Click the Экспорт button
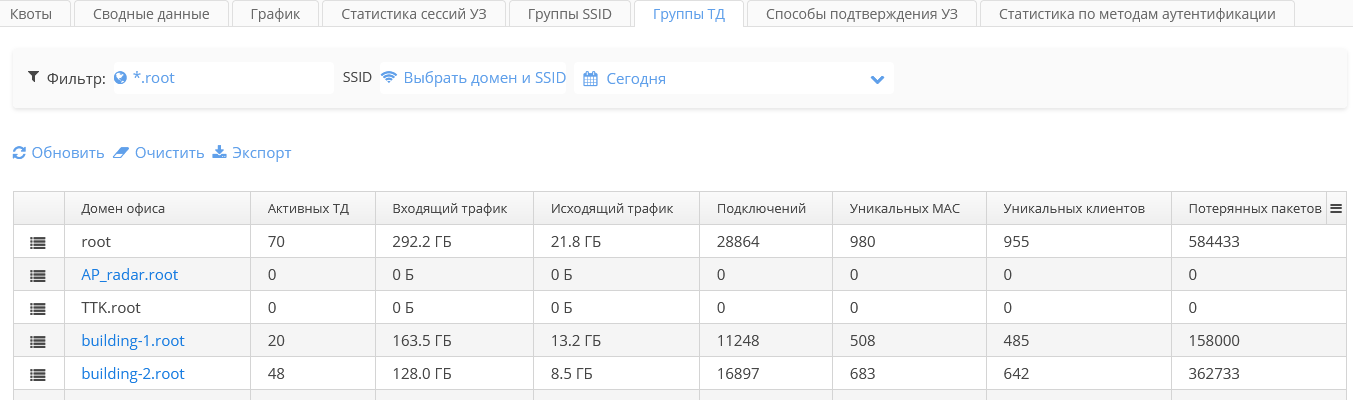This screenshot has width=1353, height=400. (252, 153)
